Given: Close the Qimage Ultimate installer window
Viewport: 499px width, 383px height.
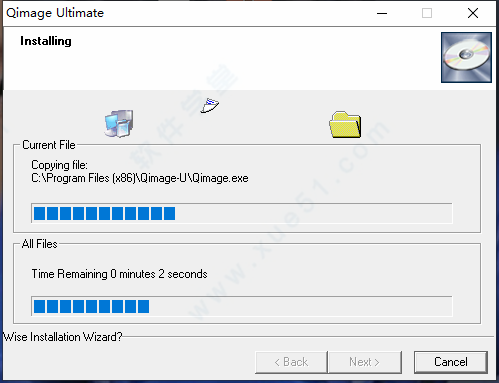Looking at the screenshot, I should pos(473,13).
